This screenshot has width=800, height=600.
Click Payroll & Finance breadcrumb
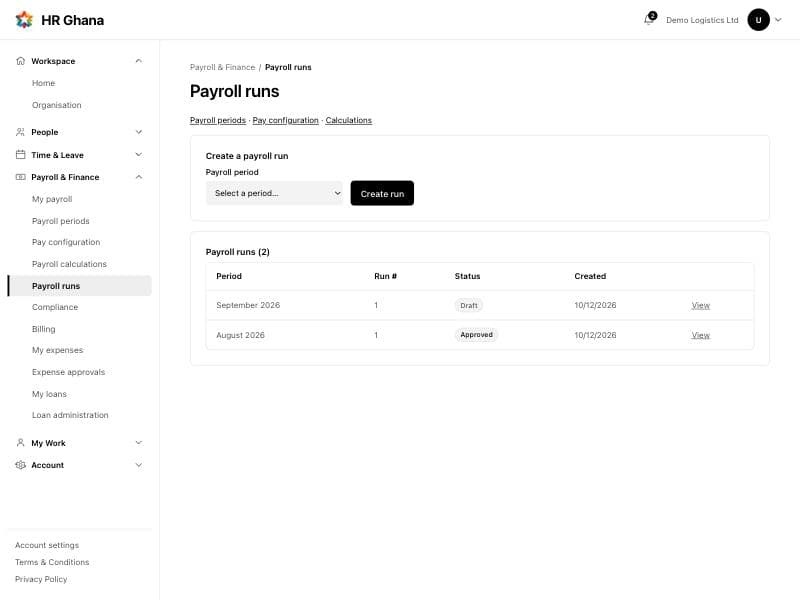pos(222,67)
